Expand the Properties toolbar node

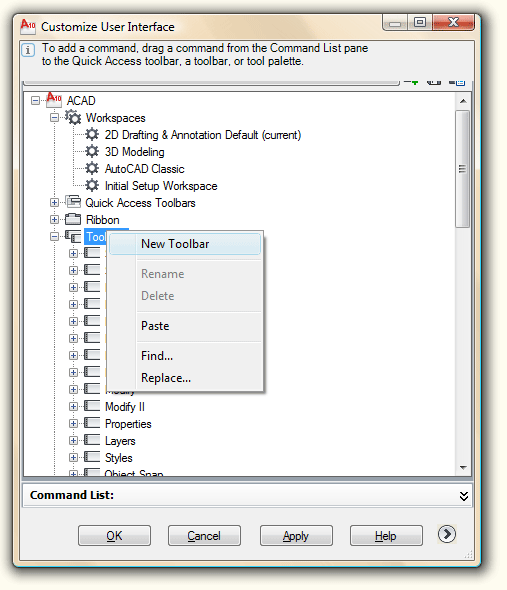[x=73, y=423]
